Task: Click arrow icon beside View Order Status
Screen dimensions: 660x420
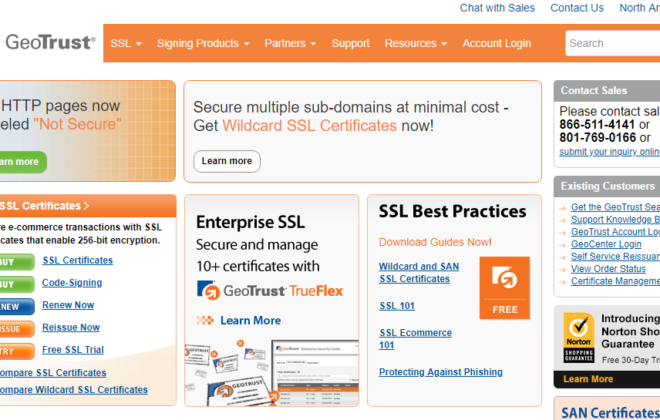Action: click(x=562, y=269)
